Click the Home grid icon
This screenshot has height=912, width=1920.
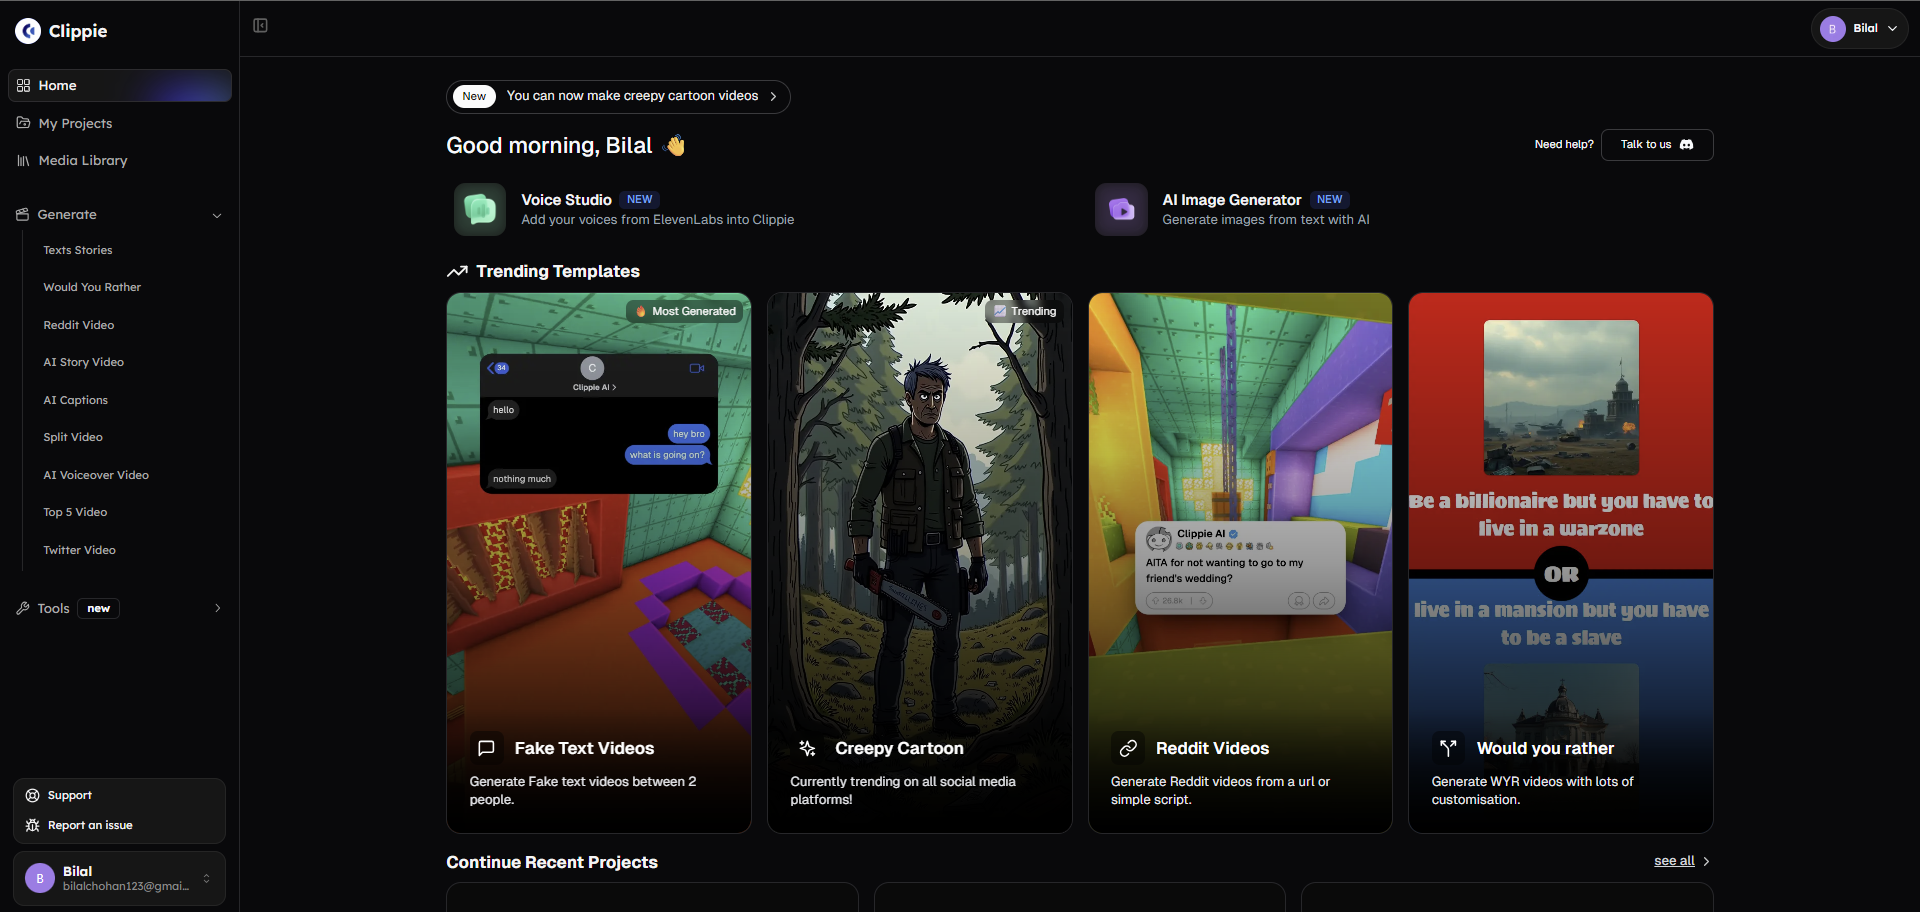[23, 85]
